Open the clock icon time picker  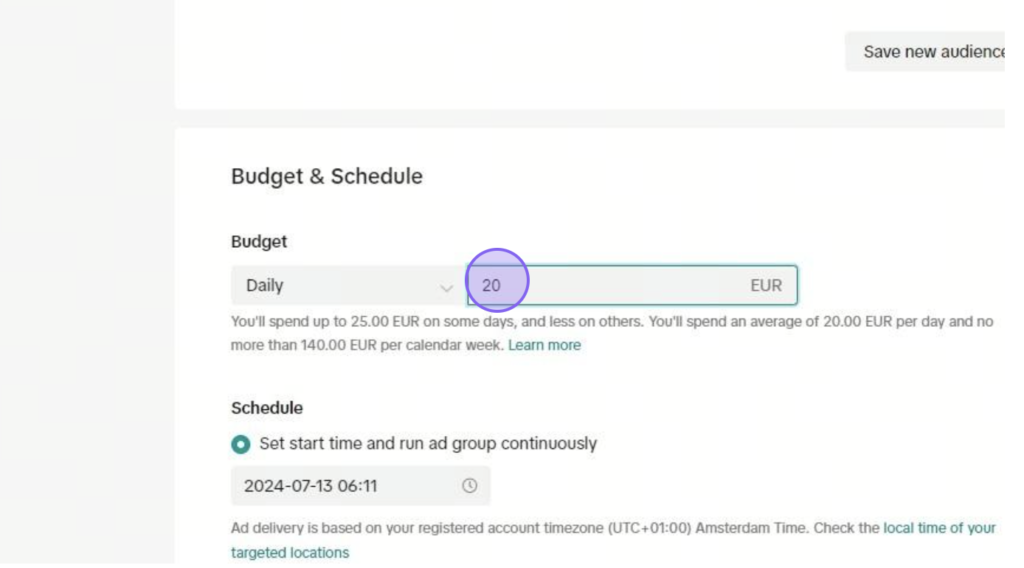(470, 486)
